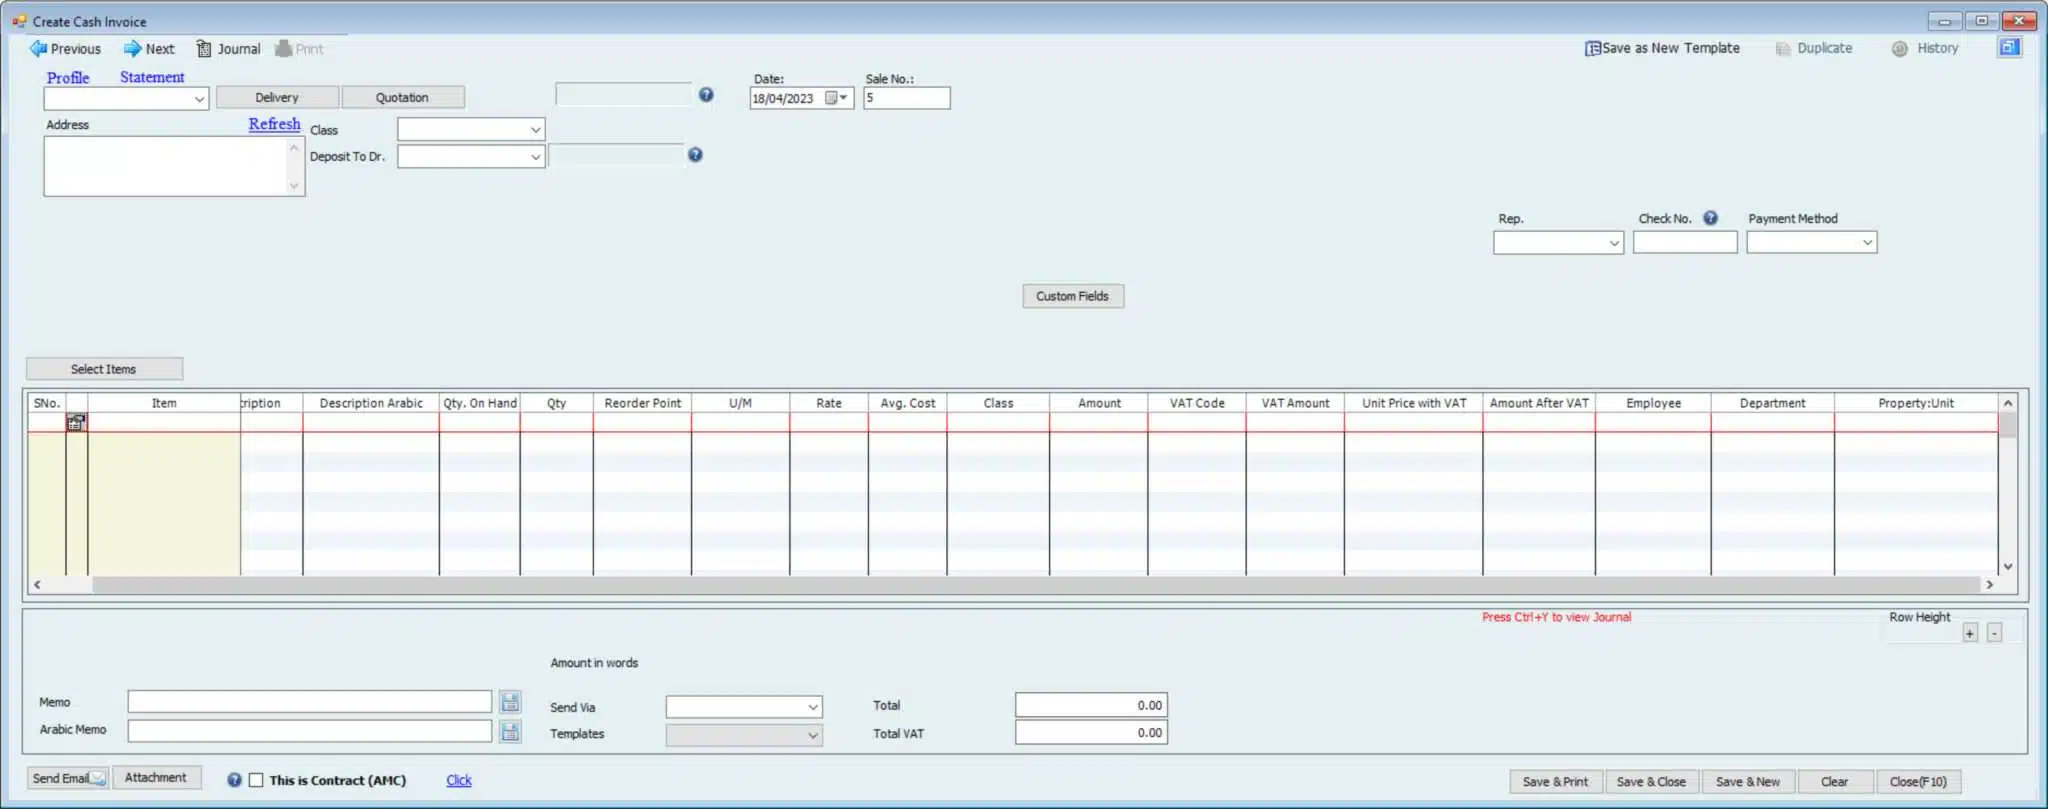Open the Deposit To Dr. dropdown

pyautogui.click(x=535, y=157)
